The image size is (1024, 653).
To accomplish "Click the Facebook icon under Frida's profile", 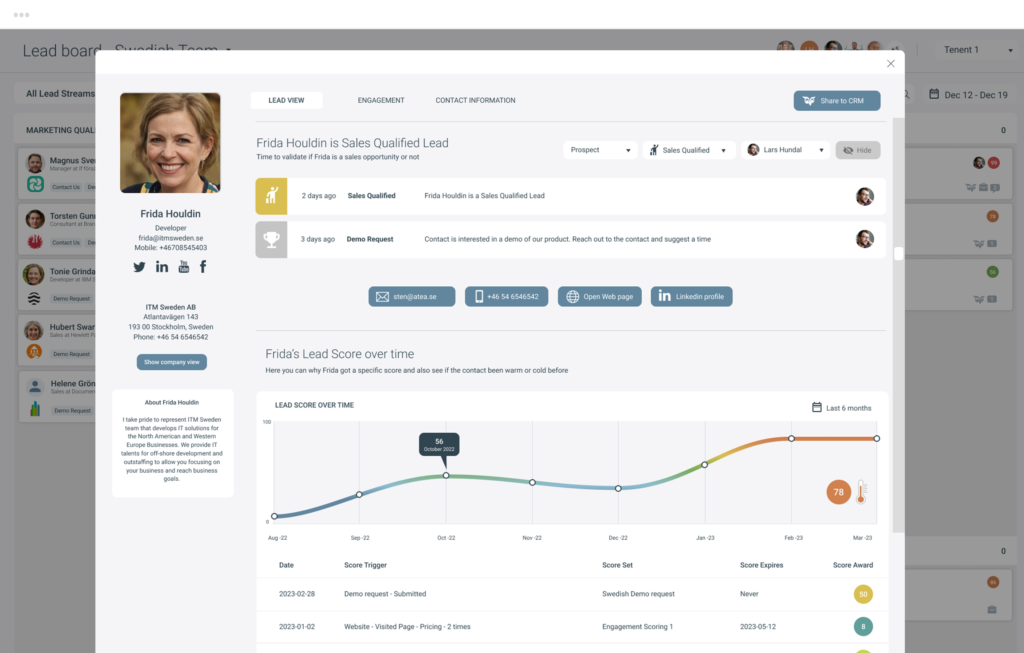I will click(x=203, y=267).
